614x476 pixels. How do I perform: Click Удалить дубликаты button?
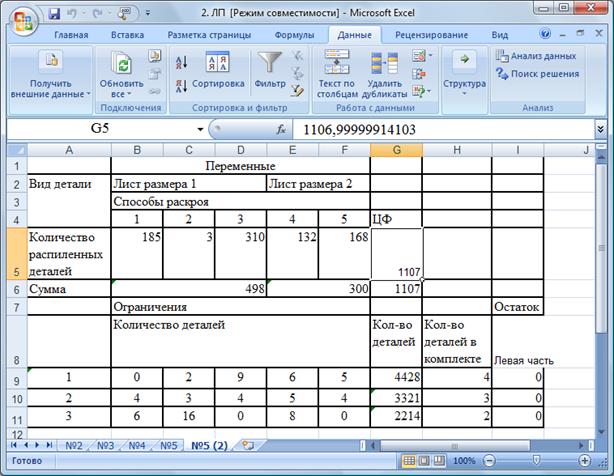[385, 74]
